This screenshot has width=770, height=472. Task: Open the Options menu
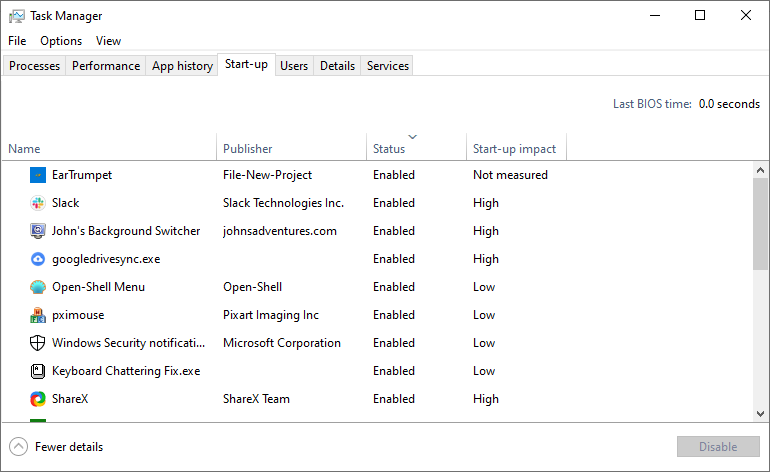click(61, 41)
